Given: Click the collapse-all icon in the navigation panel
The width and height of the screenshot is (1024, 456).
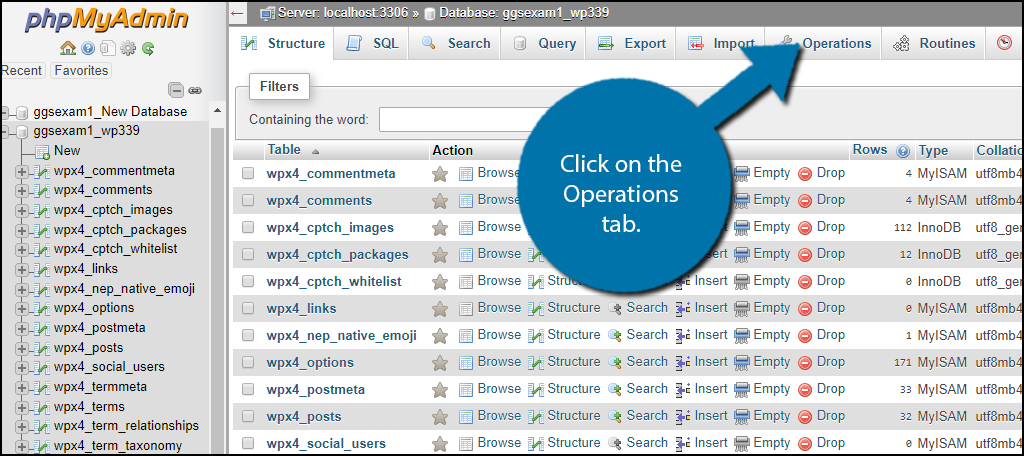Looking at the screenshot, I should pyautogui.click(x=176, y=90).
